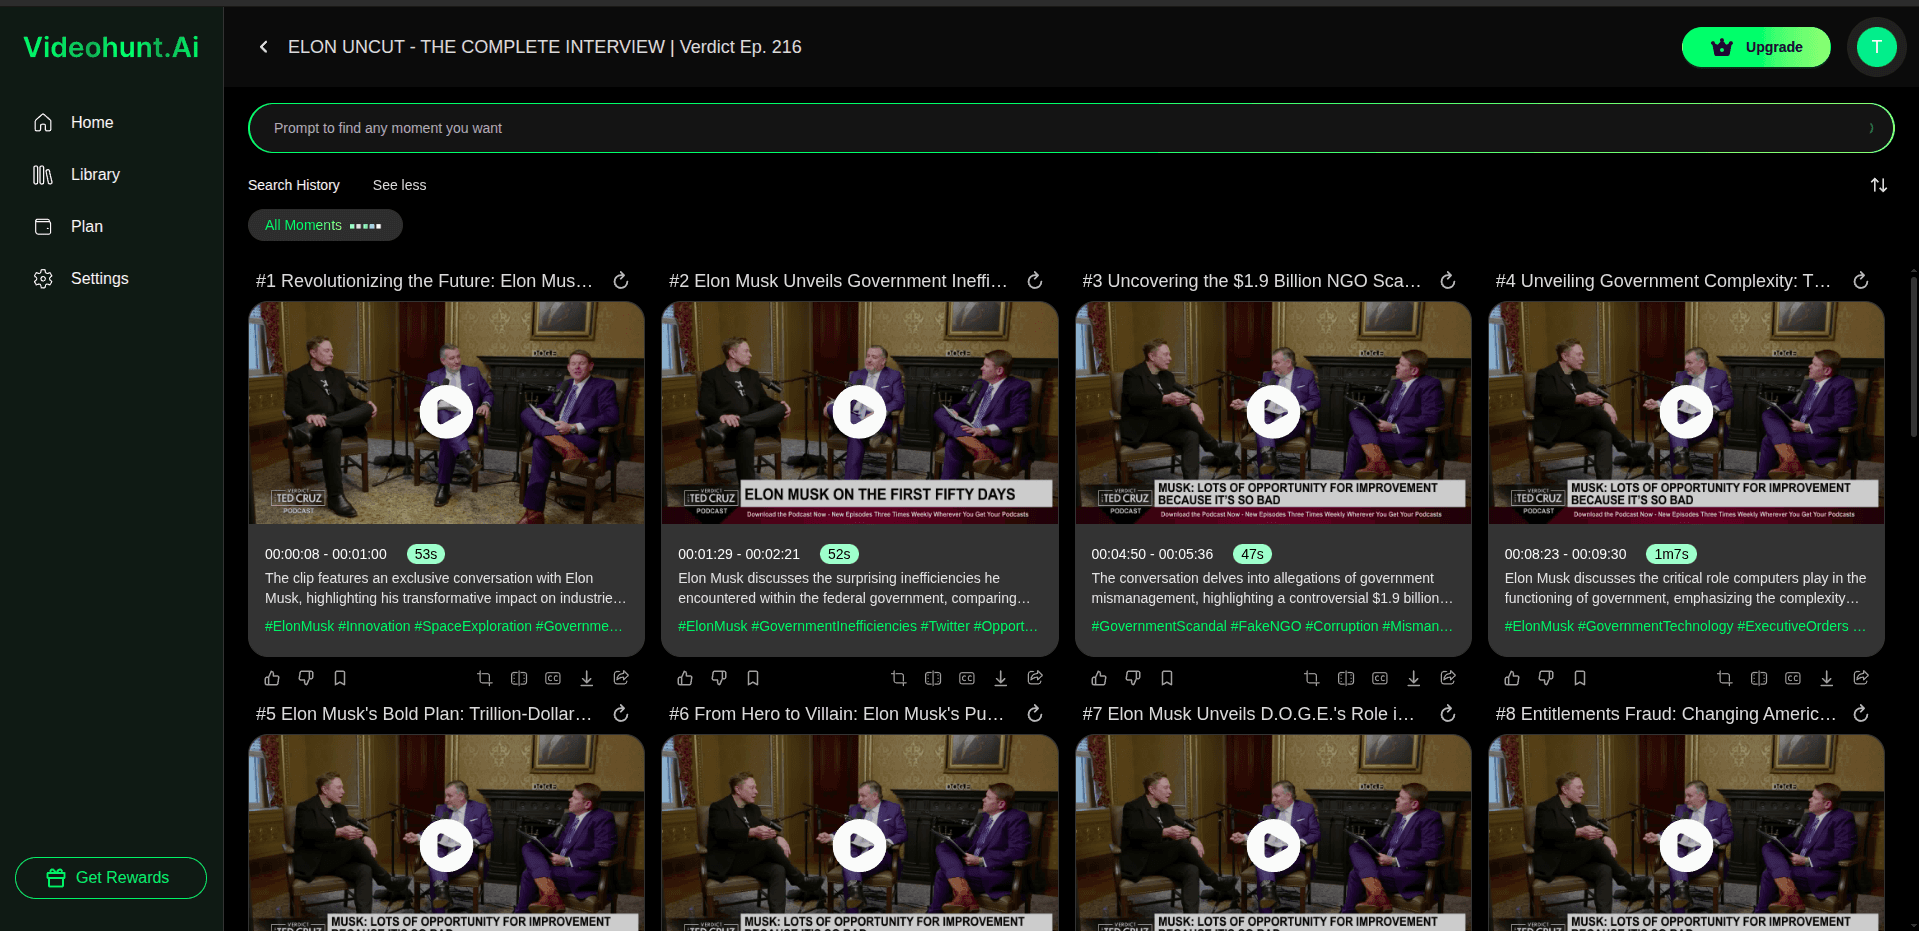Go back using the arrow beside the video title
This screenshot has height=931, width=1919.
click(x=263, y=47)
